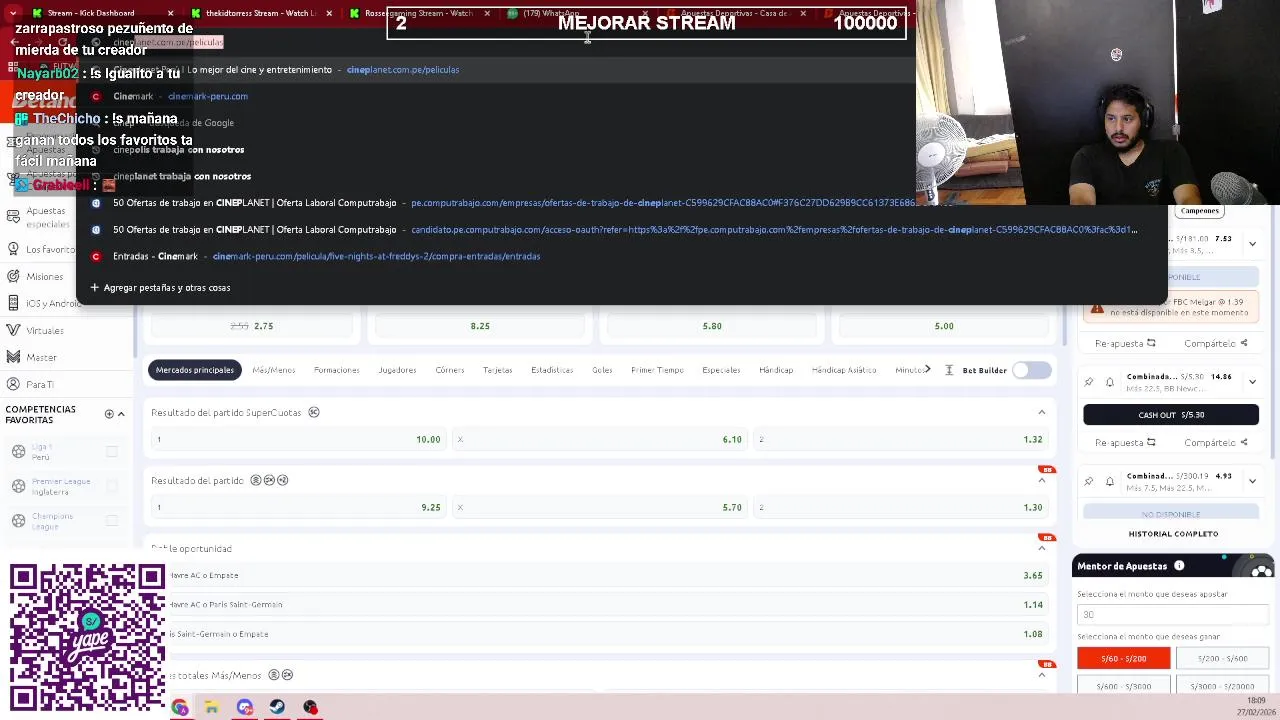Open Apuestas especiales sidebar icon
Viewport: 1280px width, 720px height.
click(x=13, y=216)
